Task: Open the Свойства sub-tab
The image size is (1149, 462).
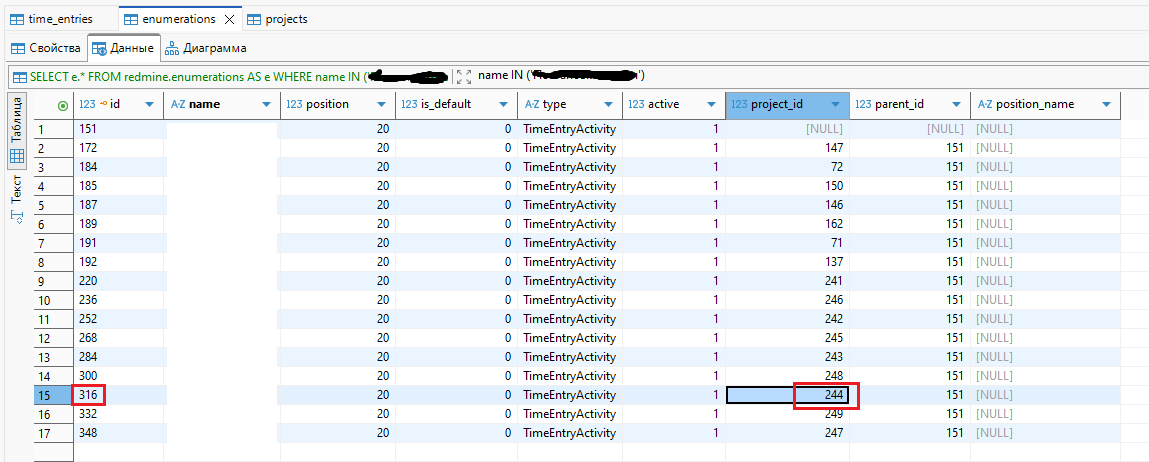Action: [46, 48]
